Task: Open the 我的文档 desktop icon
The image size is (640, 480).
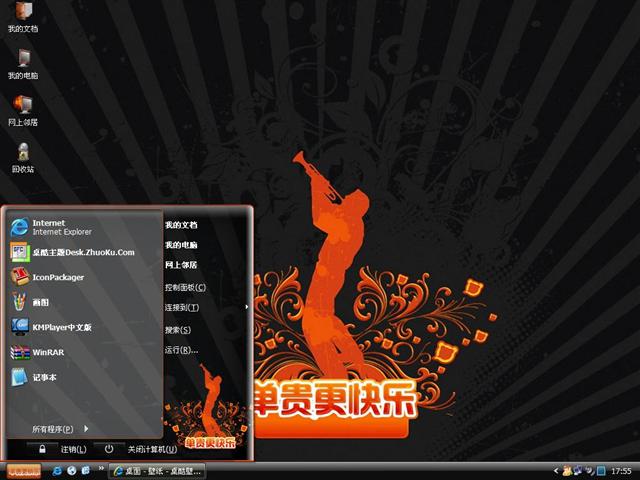Action: [23, 16]
